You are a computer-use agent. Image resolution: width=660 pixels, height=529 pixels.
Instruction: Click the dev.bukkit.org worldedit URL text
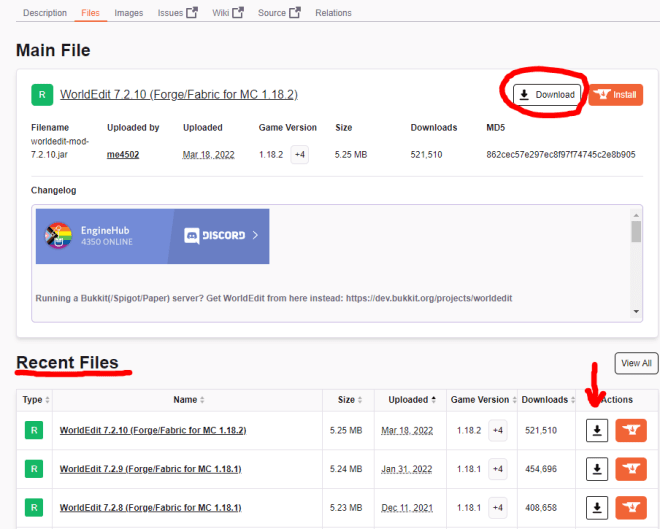[x=429, y=298]
